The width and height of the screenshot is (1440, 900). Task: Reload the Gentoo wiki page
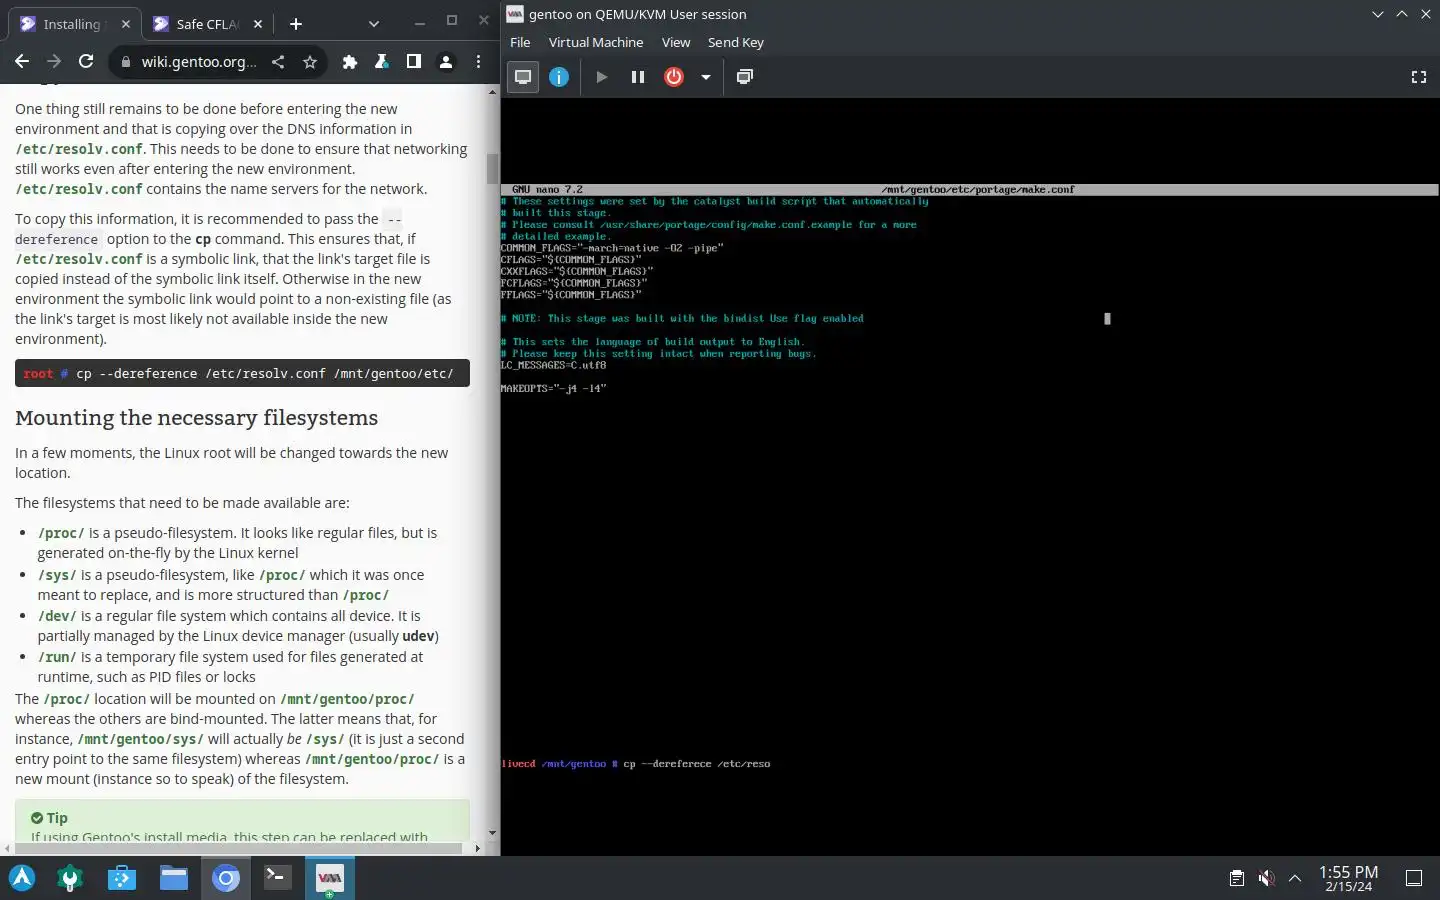tap(86, 62)
